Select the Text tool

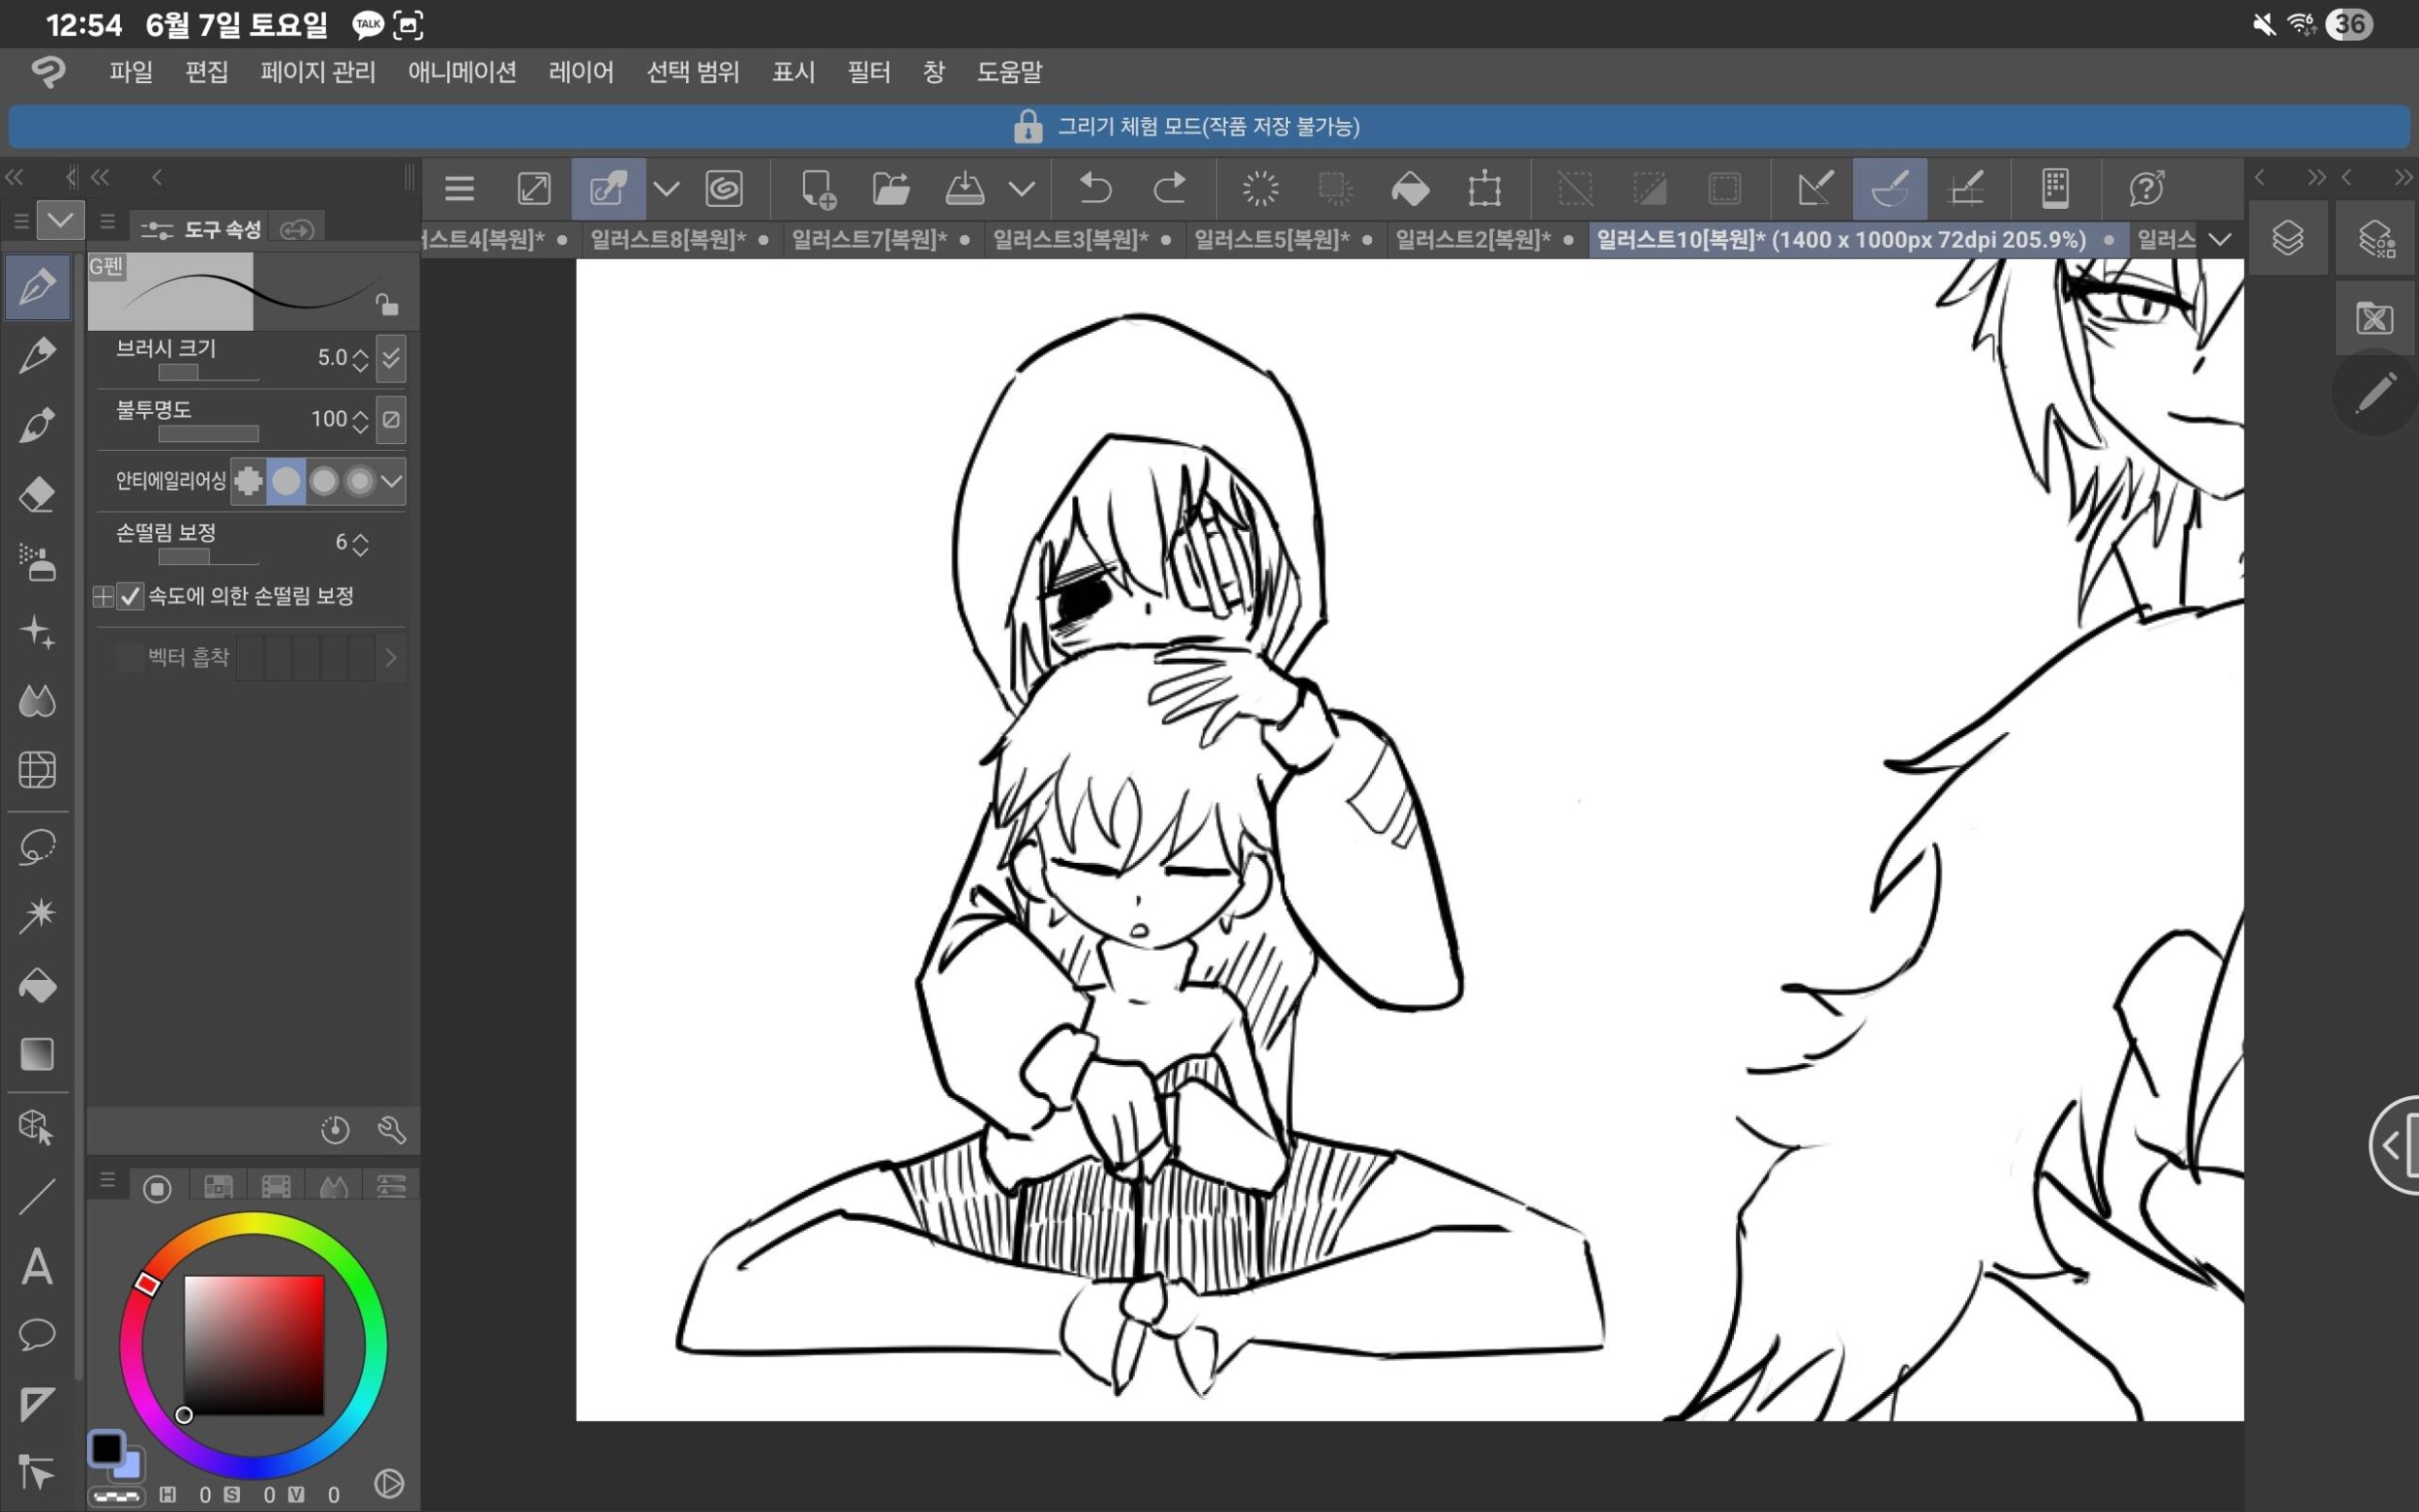click(x=37, y=1266)
